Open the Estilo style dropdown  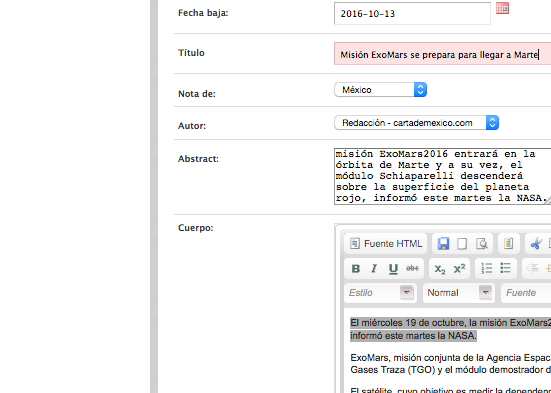click(380, 293)
